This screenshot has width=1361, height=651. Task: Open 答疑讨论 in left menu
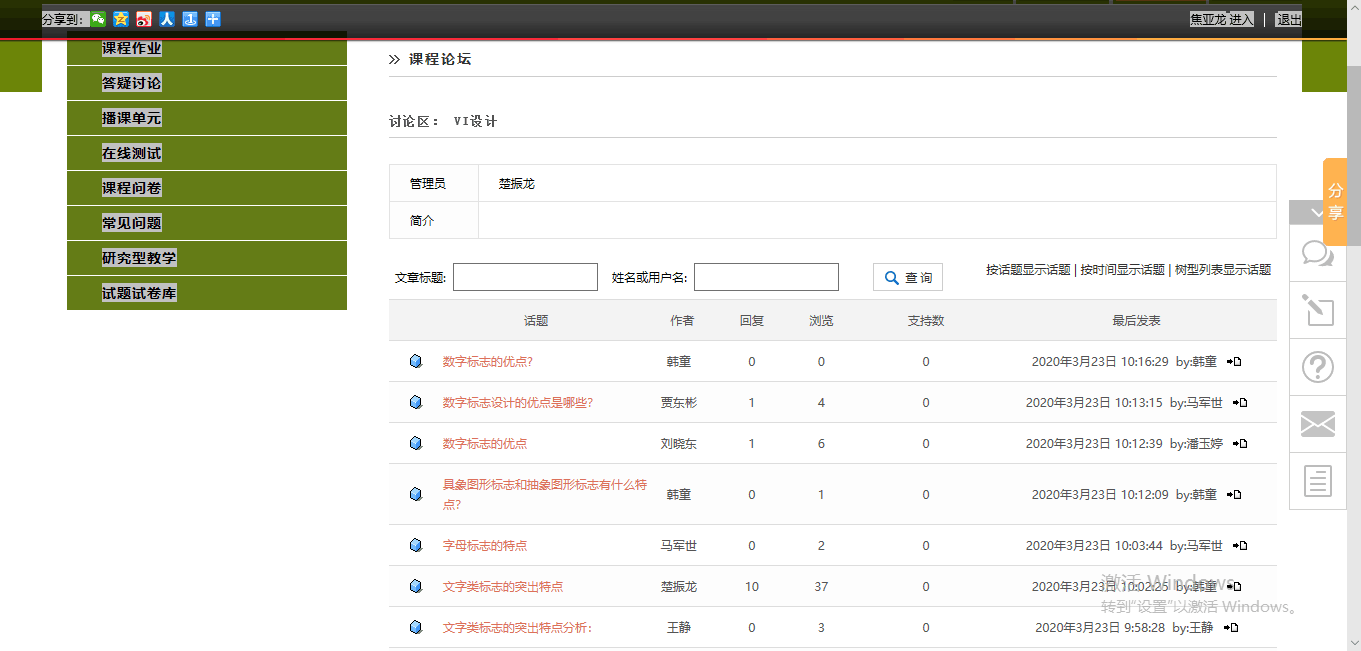(131, 83)
